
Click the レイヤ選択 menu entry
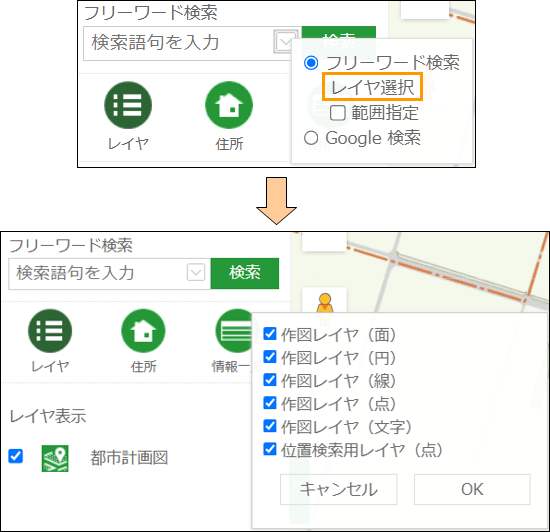(373, 87)
